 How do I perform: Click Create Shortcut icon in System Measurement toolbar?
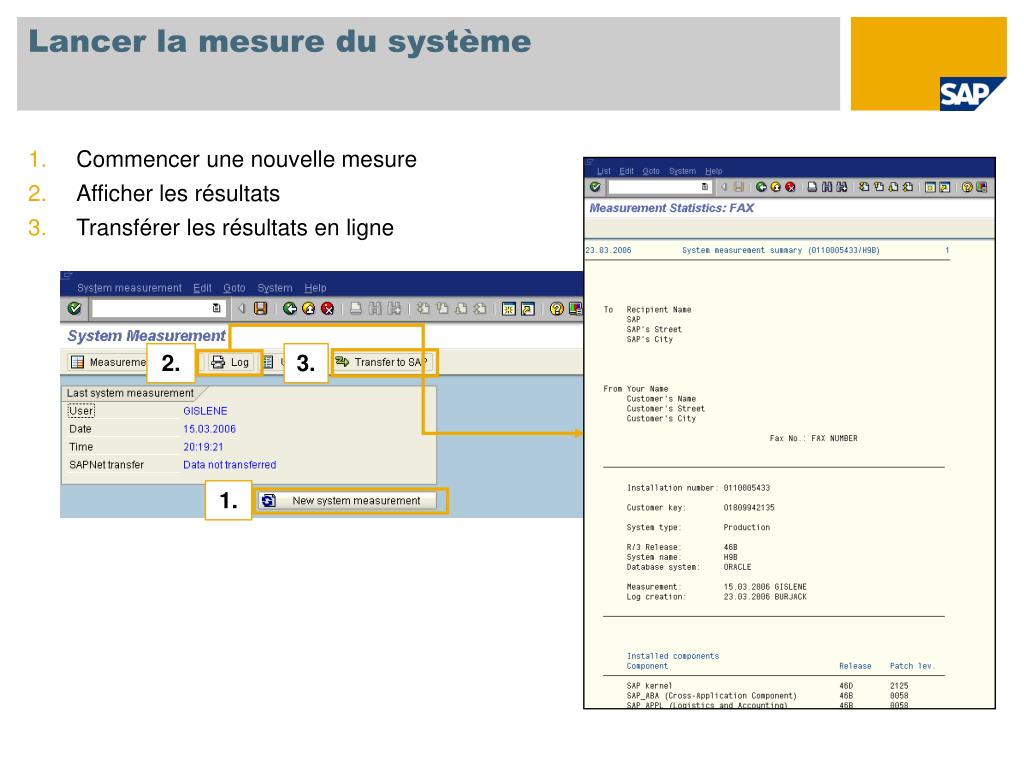[528, 308]
